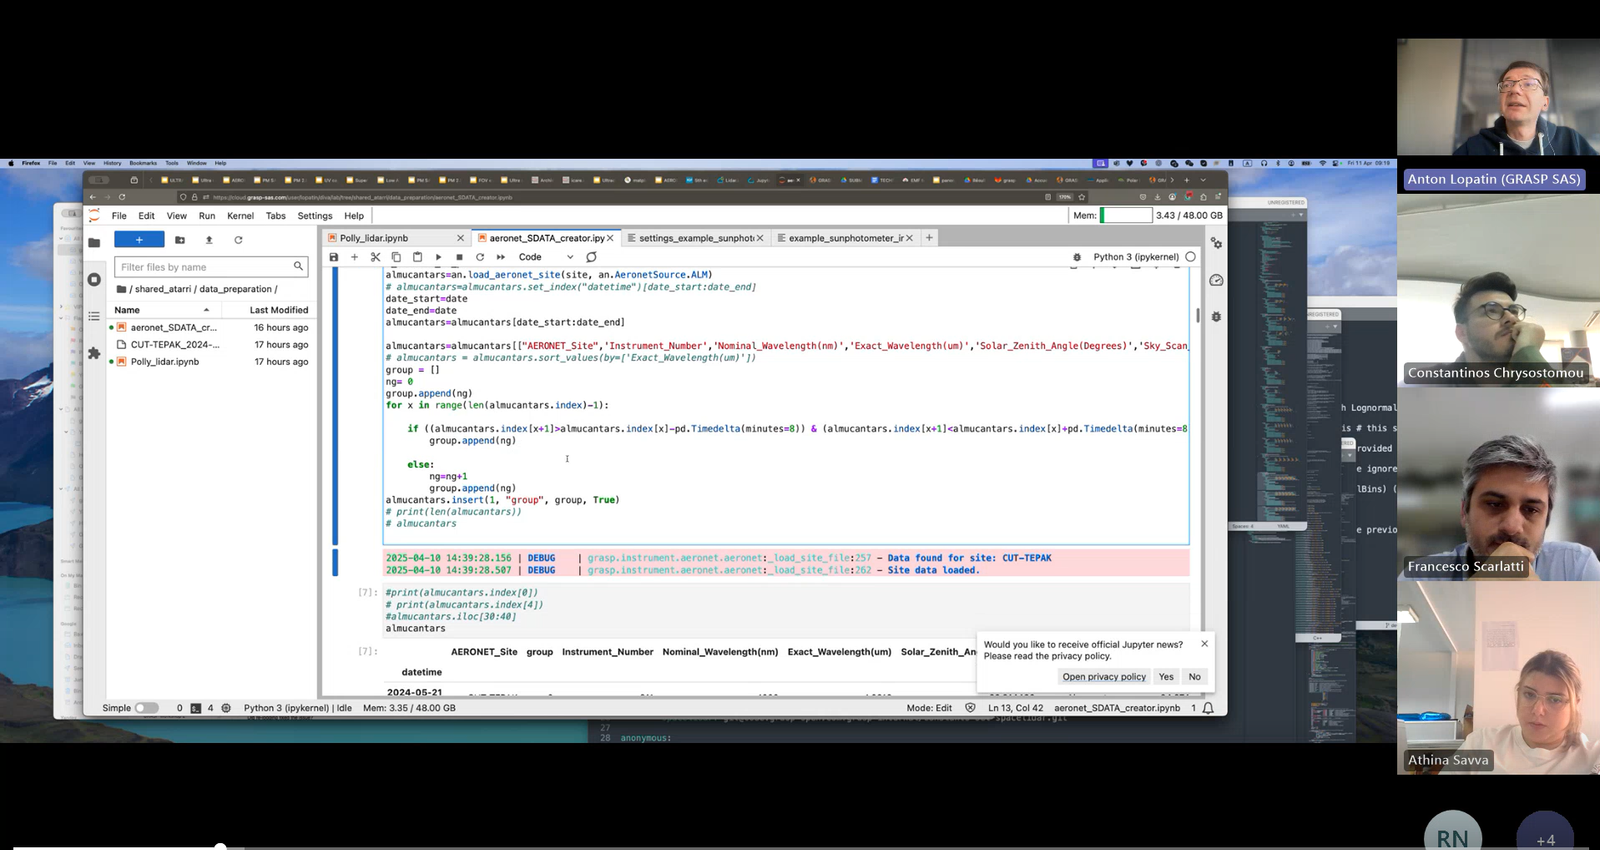Run the selected cell

pos(438,257)
